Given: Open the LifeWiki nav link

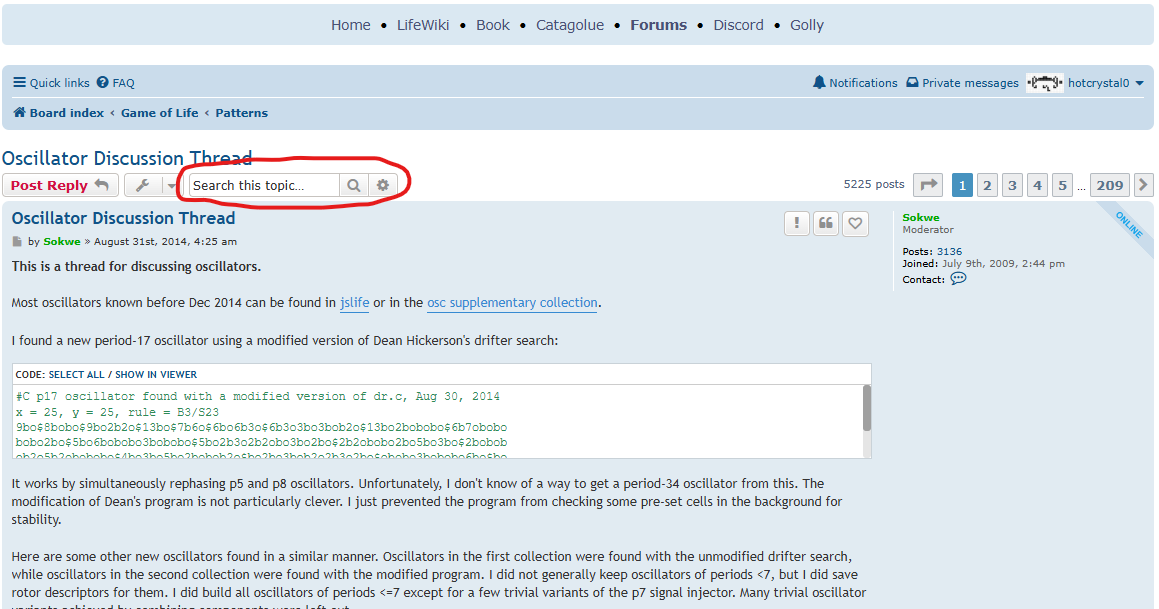Looking at the screenshot, I should 423,25.
